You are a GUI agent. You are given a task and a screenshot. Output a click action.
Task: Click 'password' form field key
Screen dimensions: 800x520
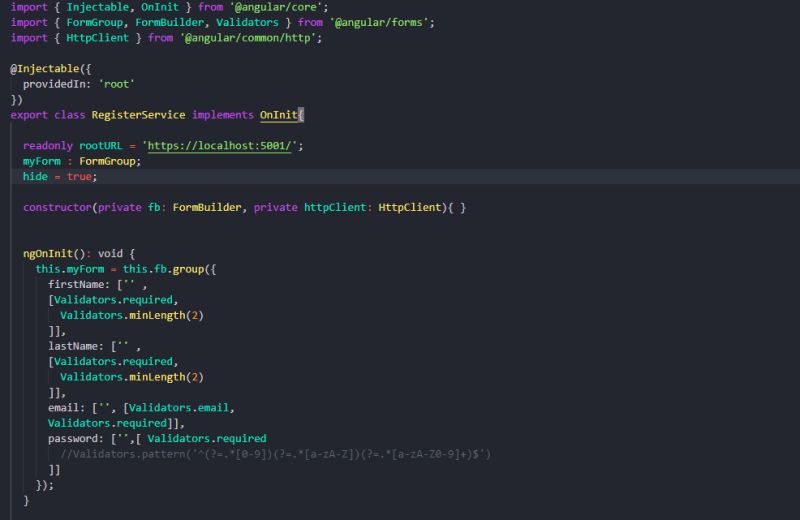73,438
